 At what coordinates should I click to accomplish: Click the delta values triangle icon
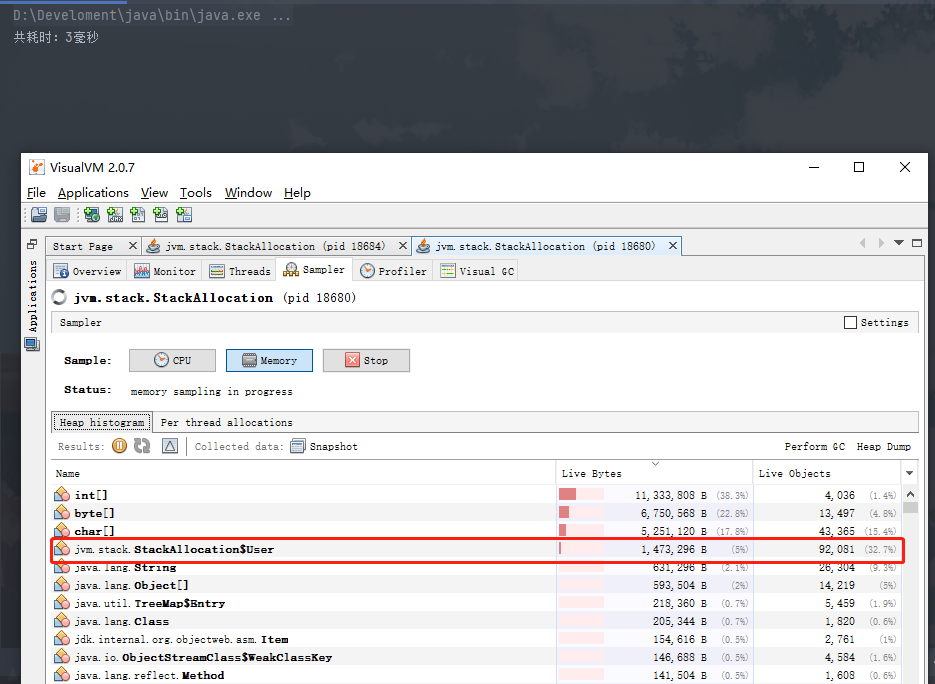[170, 445]
